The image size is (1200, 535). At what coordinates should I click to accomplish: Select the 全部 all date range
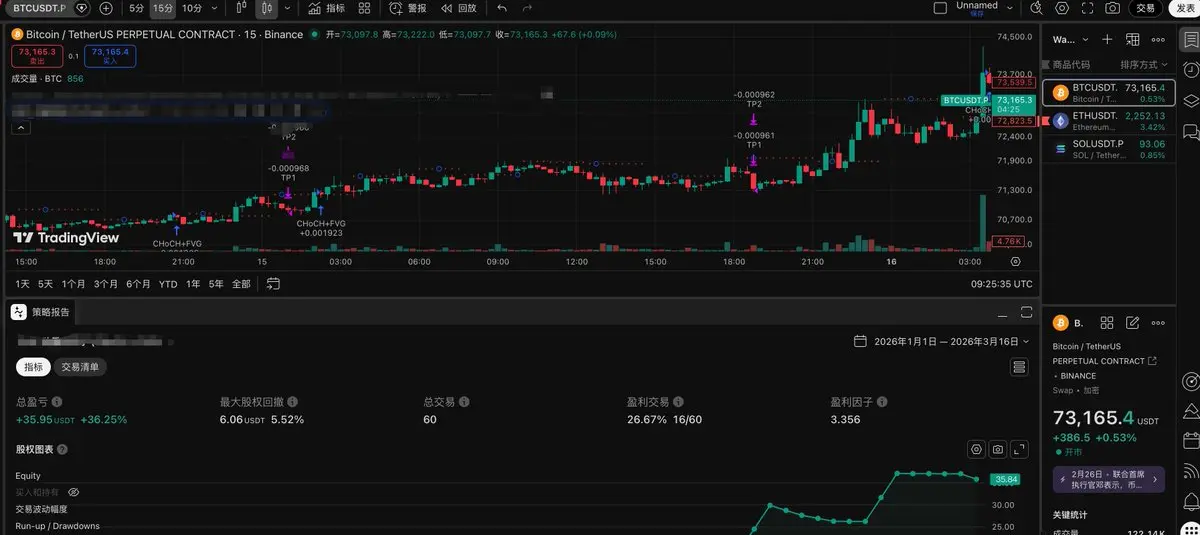(241, 284)
